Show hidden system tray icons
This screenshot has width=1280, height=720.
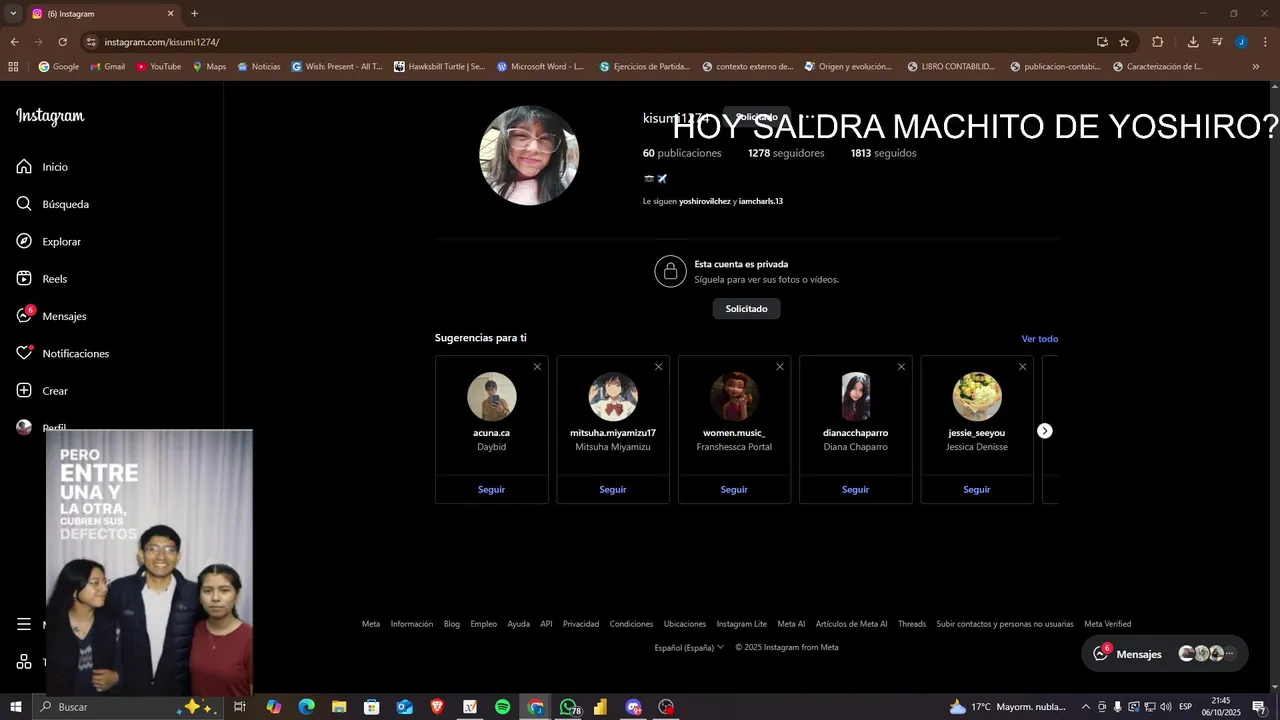[1086, 707]
